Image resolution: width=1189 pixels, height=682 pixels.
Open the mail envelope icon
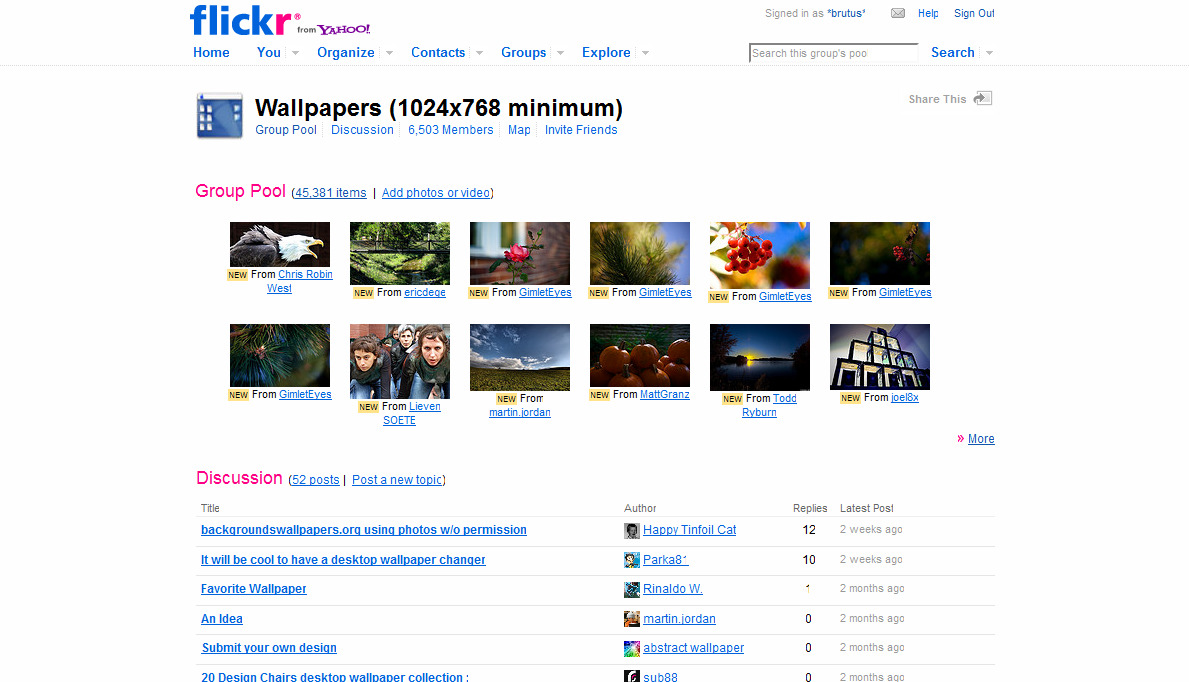898,13
